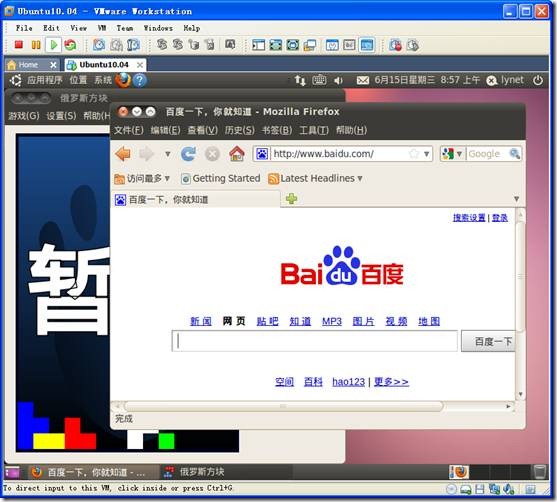Open the 新闻 news link on Baidu
Screen dimensions: 557x502
(201, 321)
